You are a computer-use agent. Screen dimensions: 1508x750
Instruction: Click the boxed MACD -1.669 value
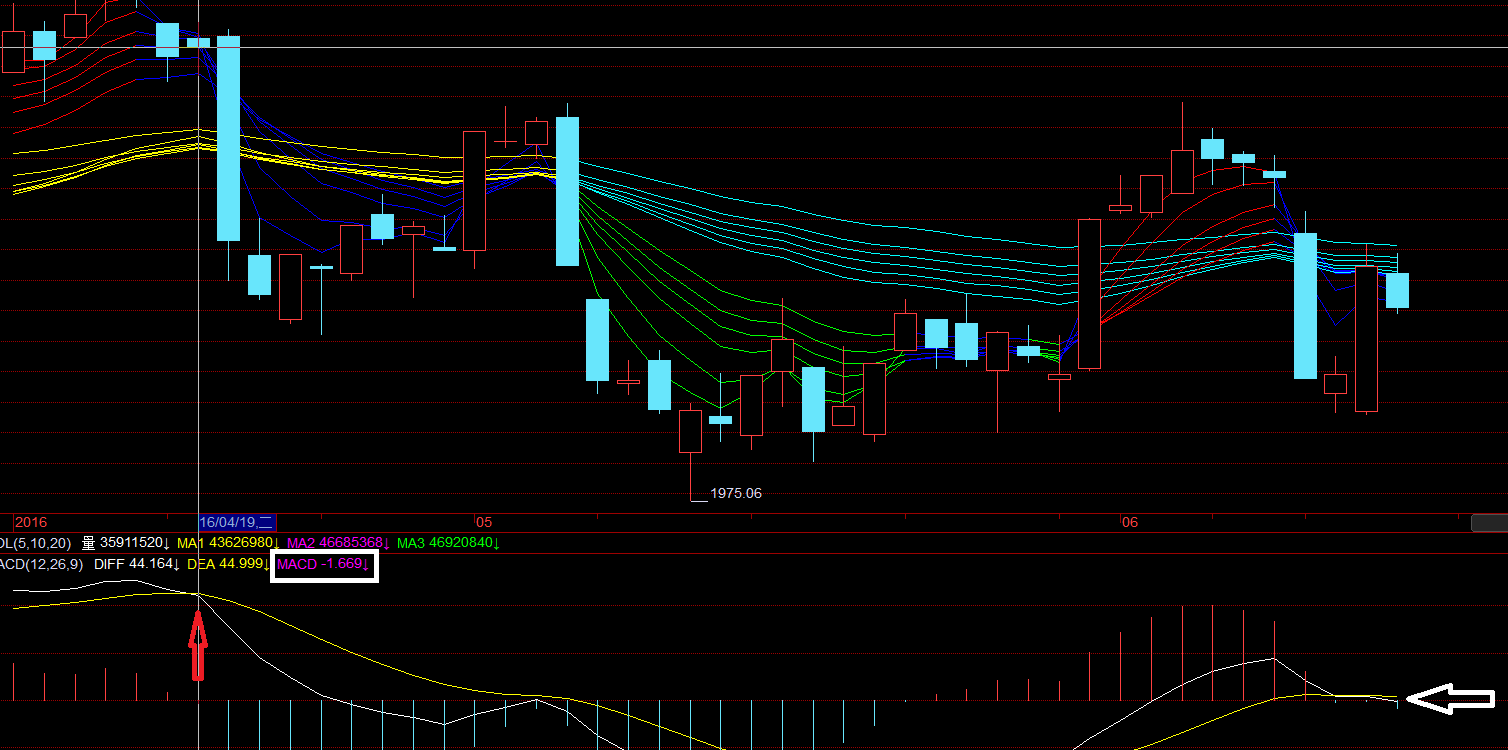323,565
